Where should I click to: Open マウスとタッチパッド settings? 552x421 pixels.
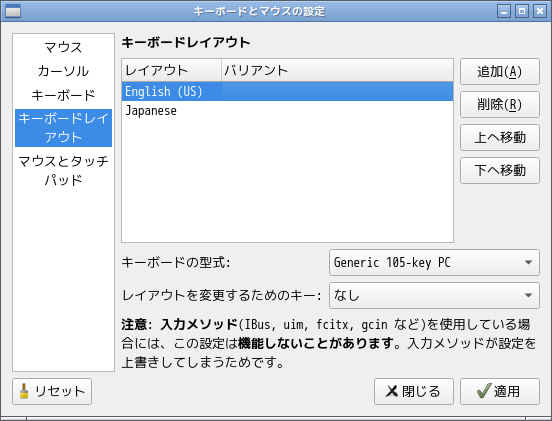click(63, 170)
